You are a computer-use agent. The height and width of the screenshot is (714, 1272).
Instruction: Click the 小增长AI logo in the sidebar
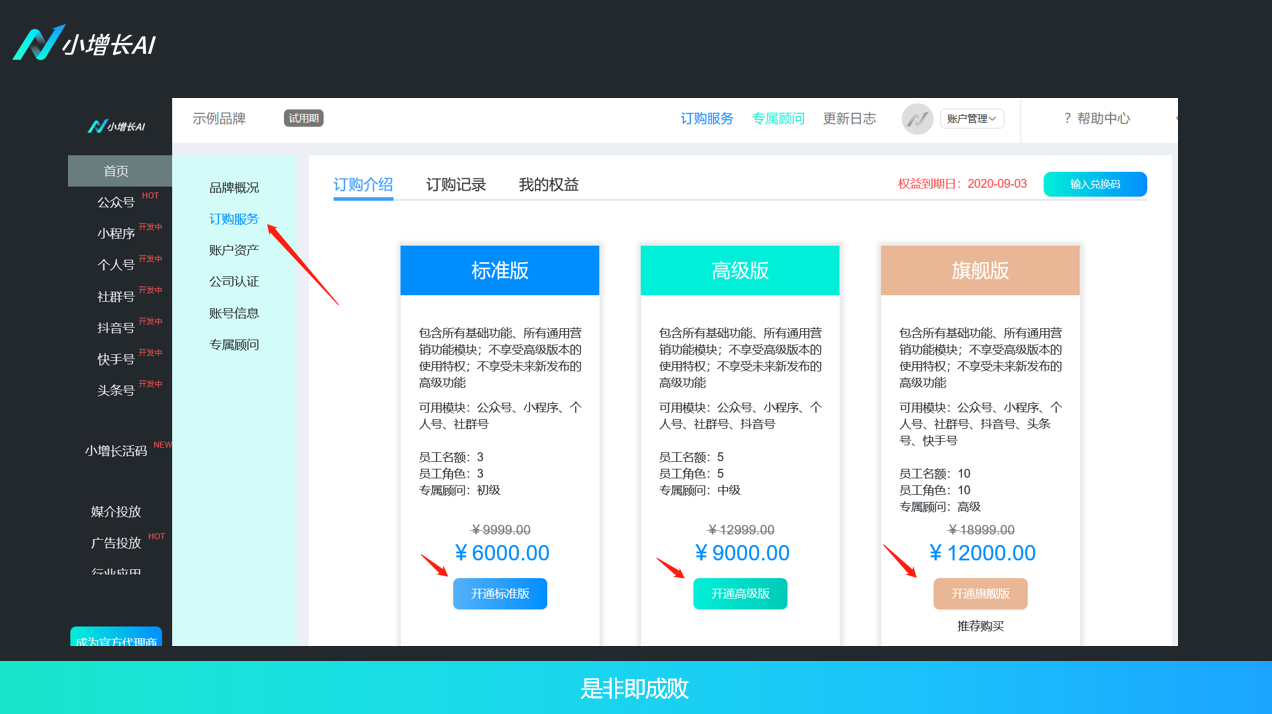(117, 126)
